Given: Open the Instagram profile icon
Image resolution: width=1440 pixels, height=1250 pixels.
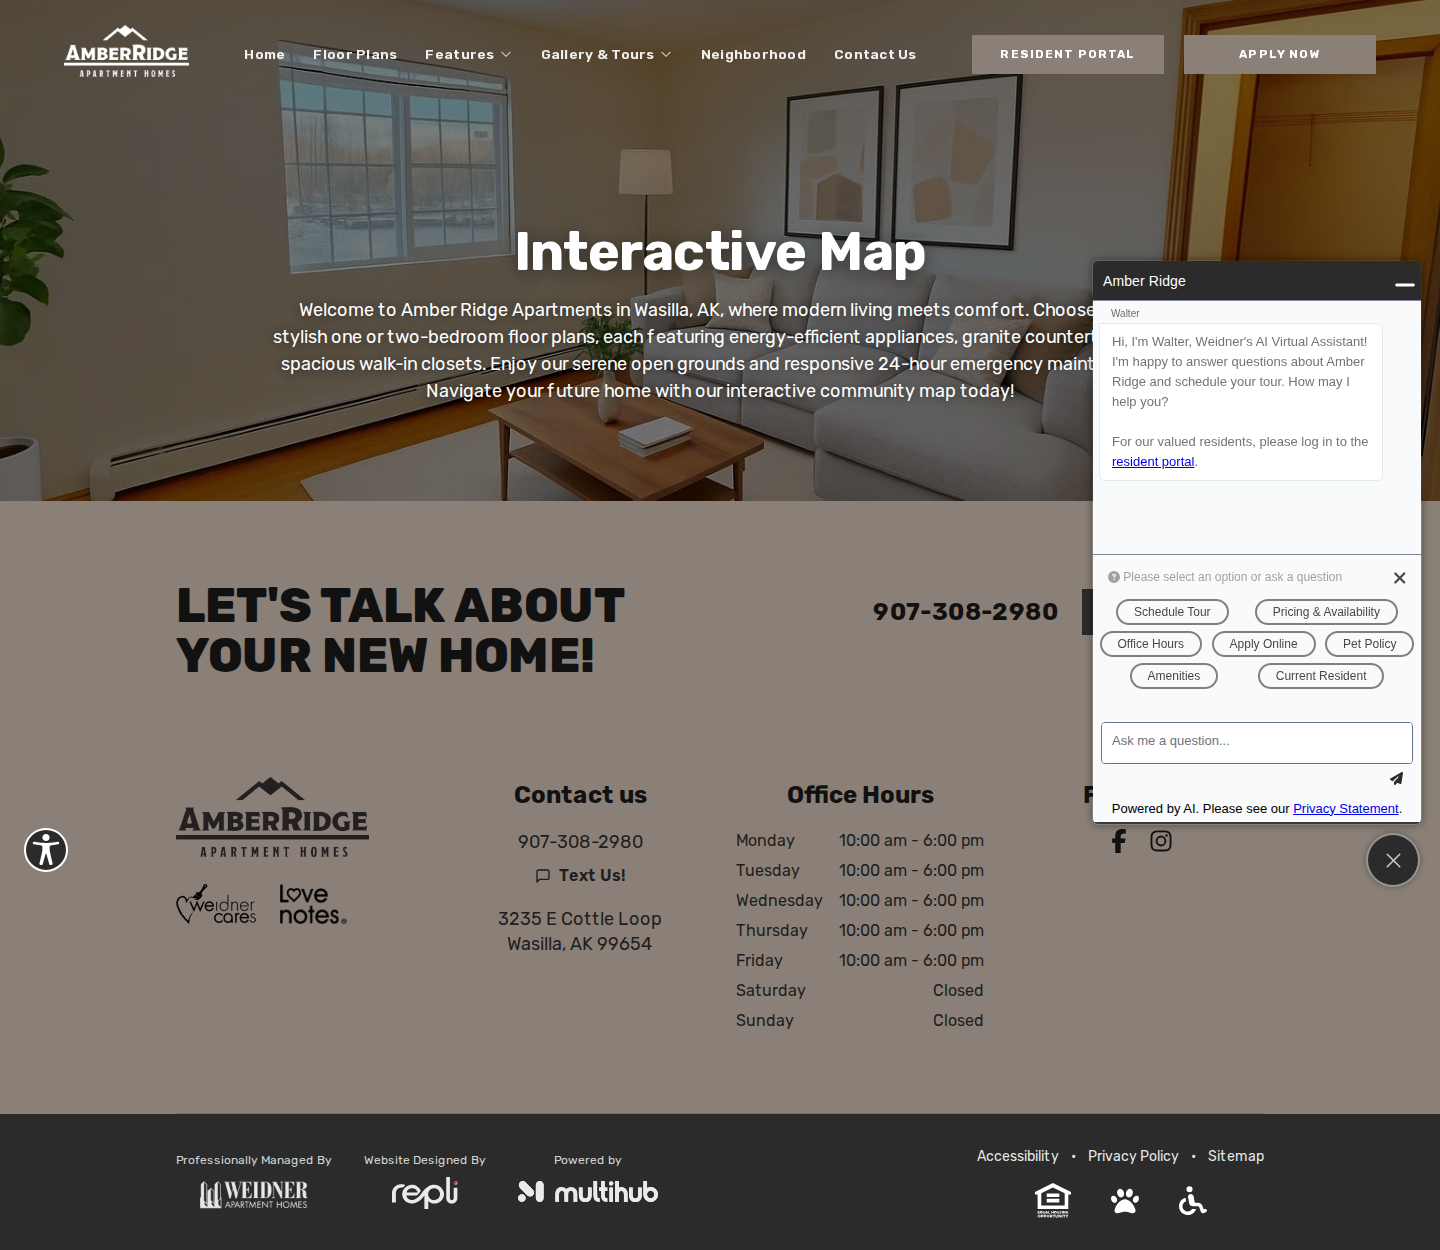Looking at the screenshot, I should [1161, 841].
